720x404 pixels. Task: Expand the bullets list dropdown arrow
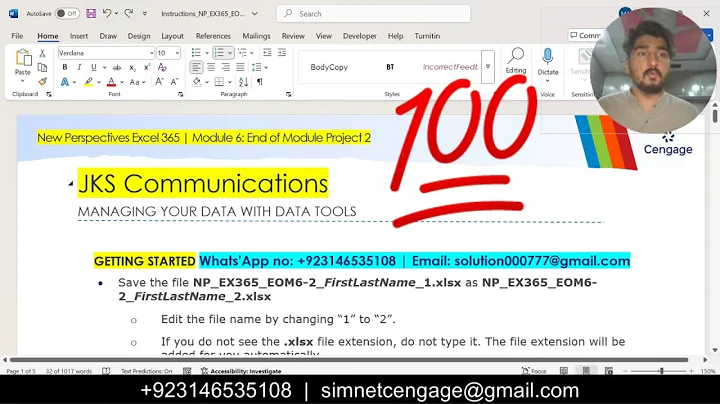tap(207, 53)
